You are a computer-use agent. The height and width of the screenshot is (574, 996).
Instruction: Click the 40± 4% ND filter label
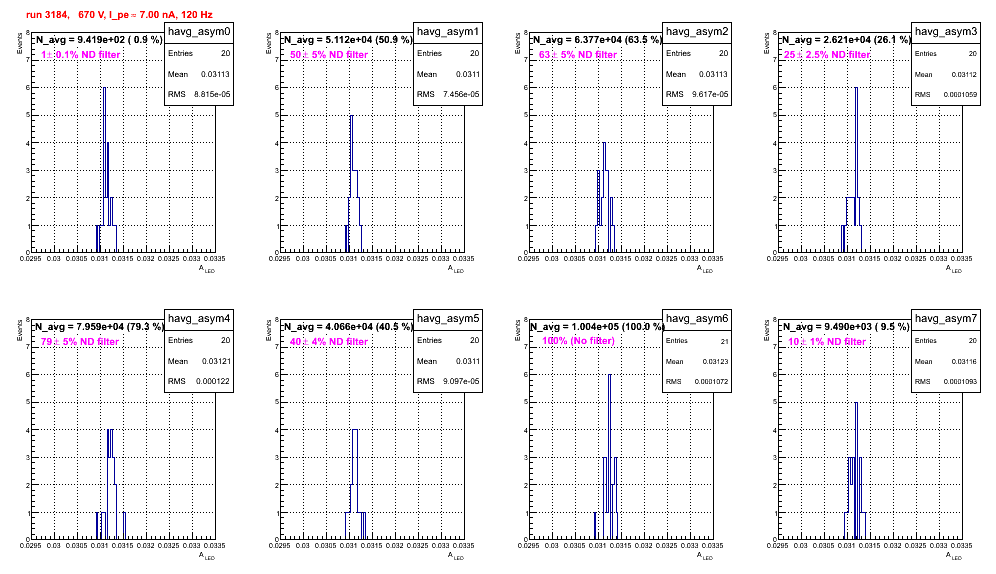pyautogui.click(x=329, y=342)
